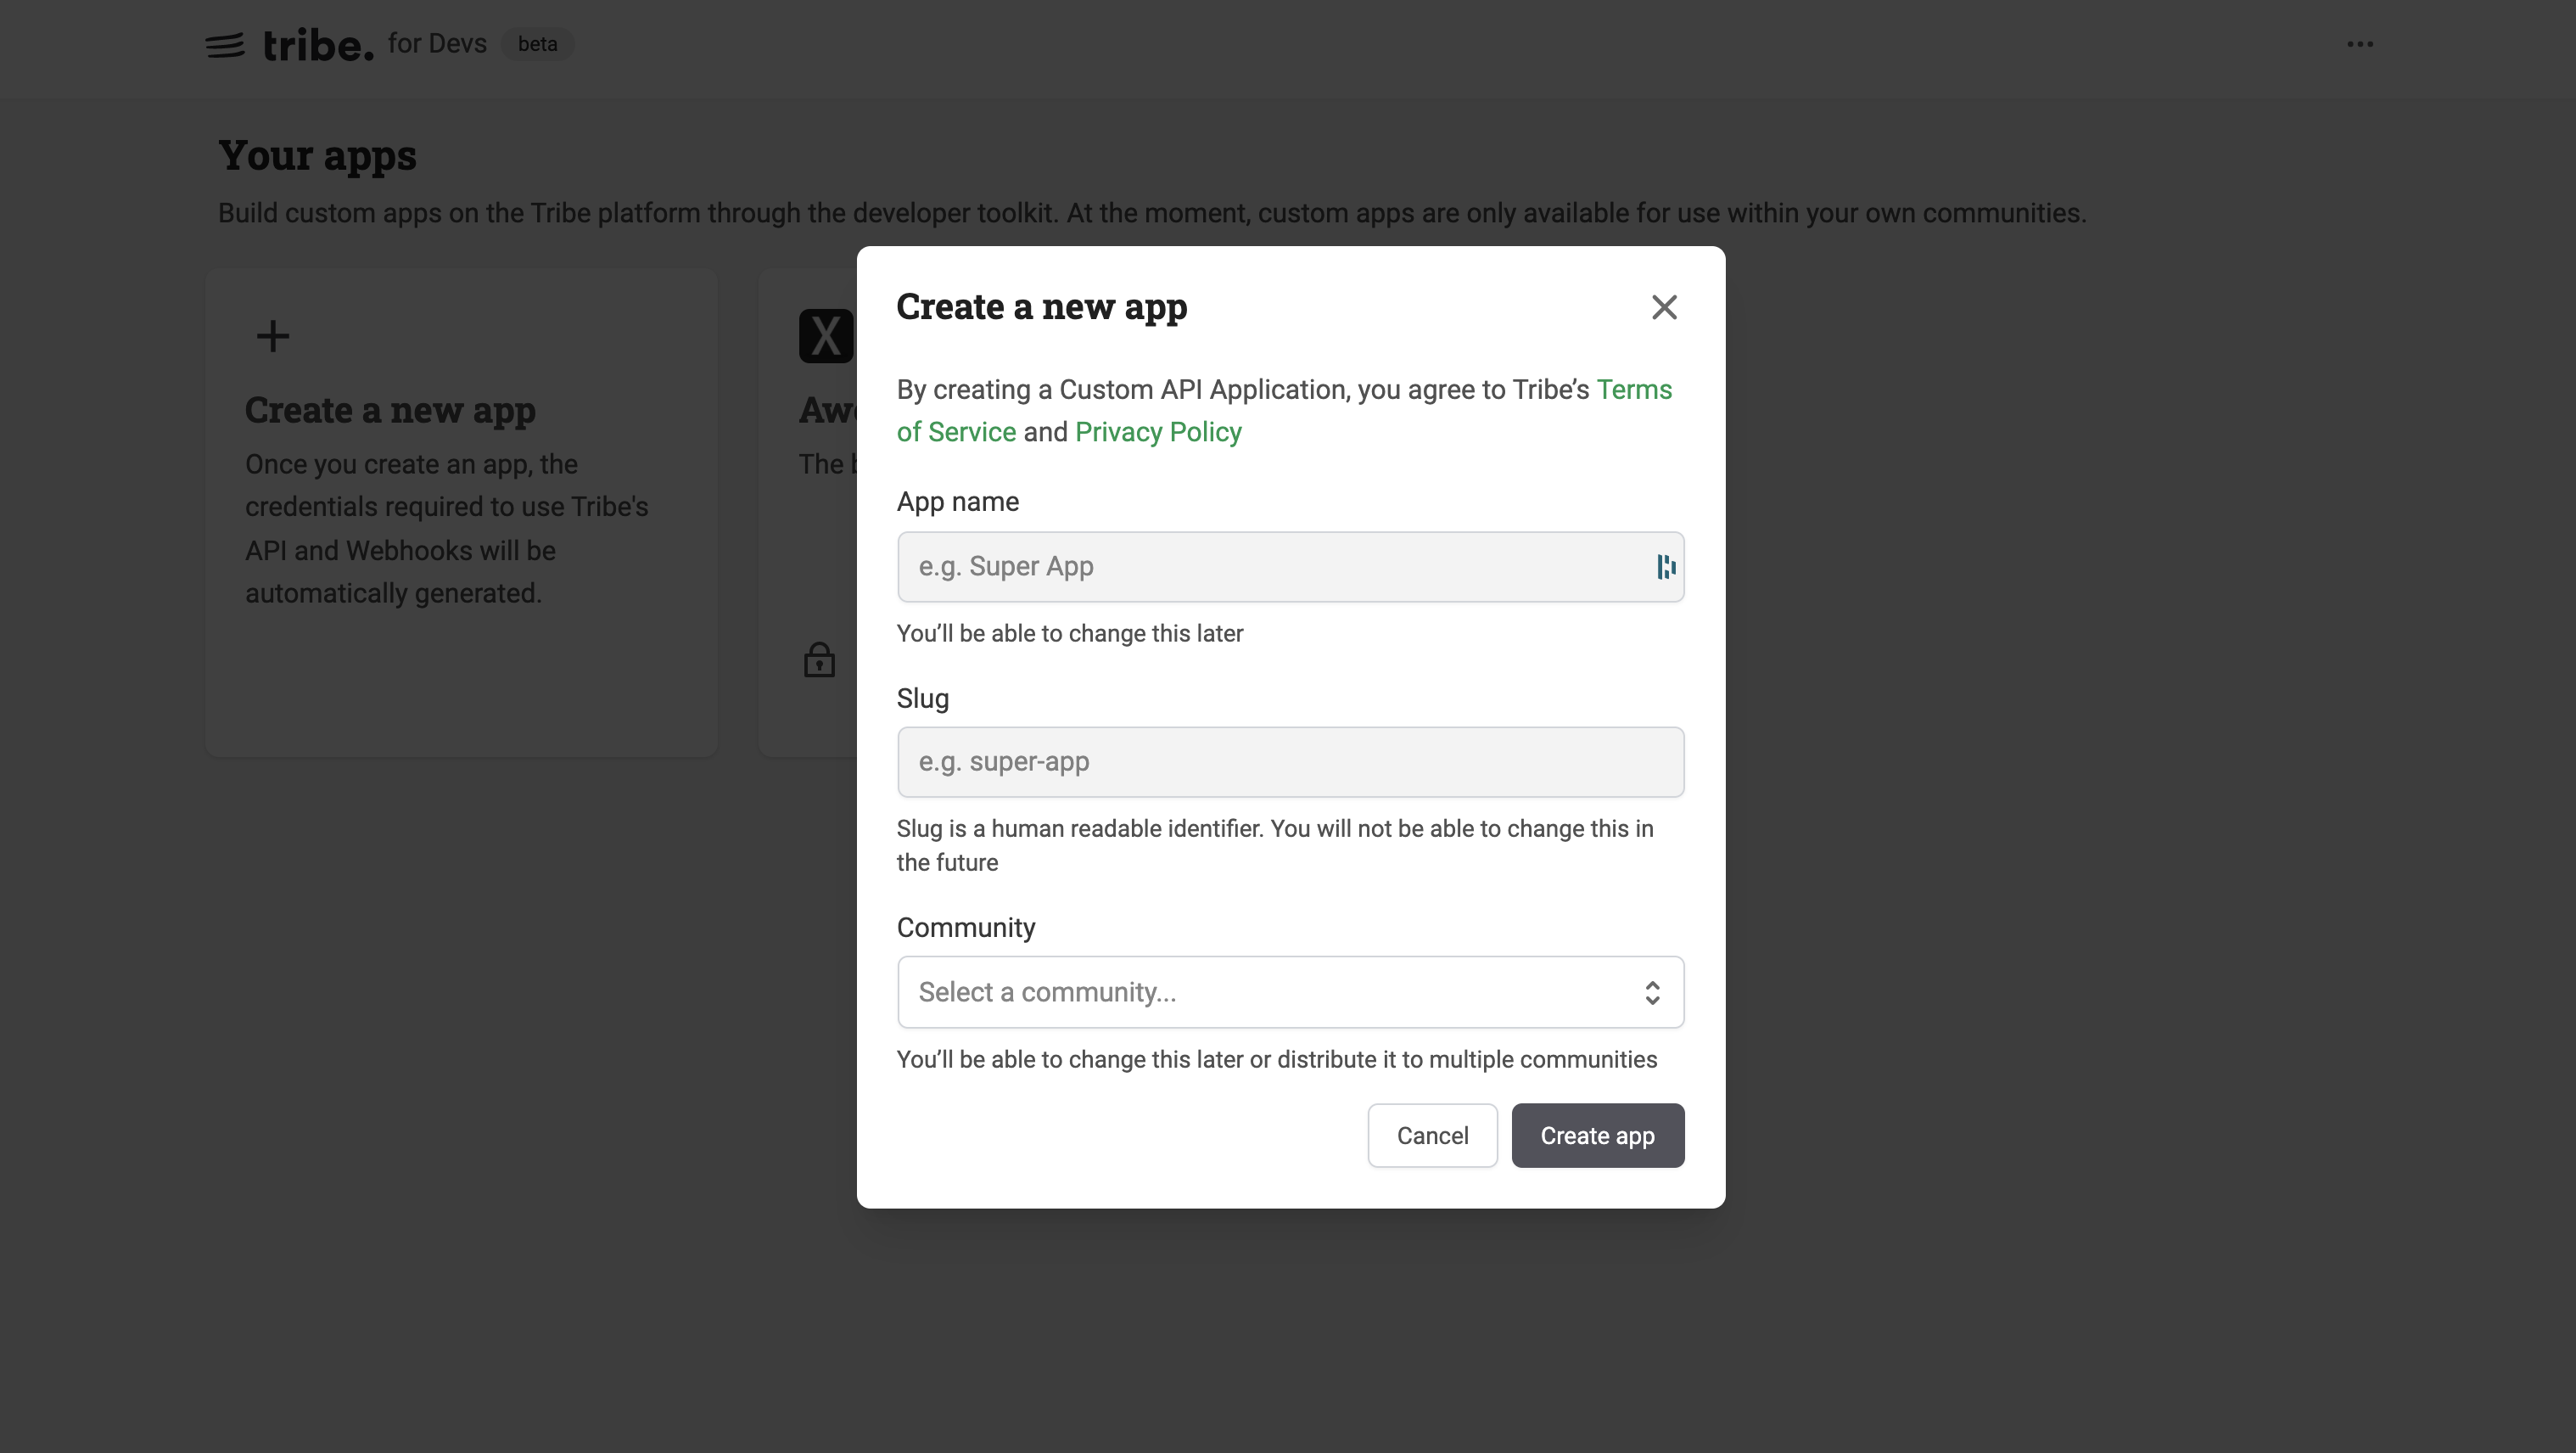
Task: Open the three-dot more options menu
Action: click(x=2360, y=44)
